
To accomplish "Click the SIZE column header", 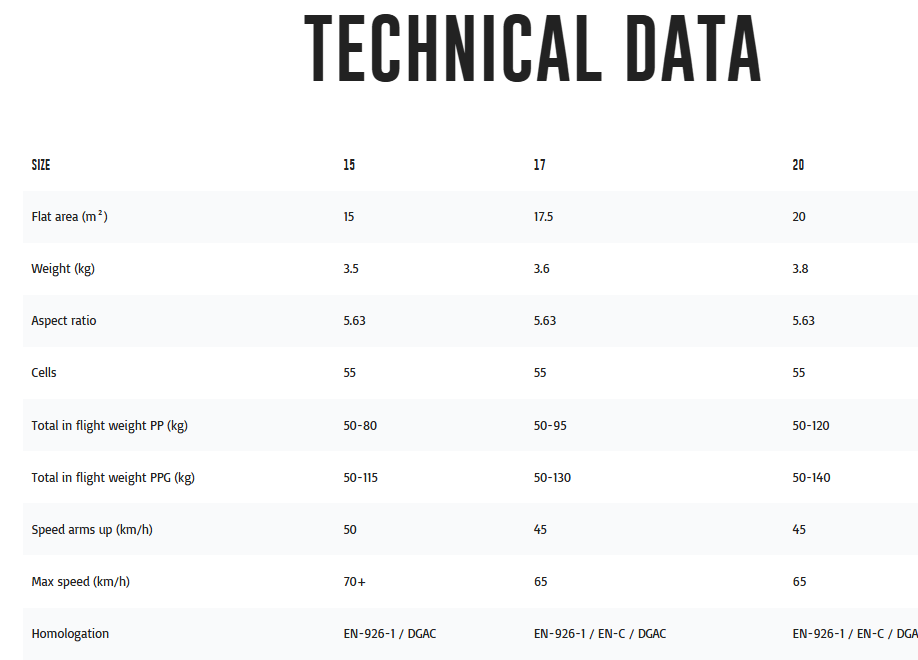I will (41, 165).
